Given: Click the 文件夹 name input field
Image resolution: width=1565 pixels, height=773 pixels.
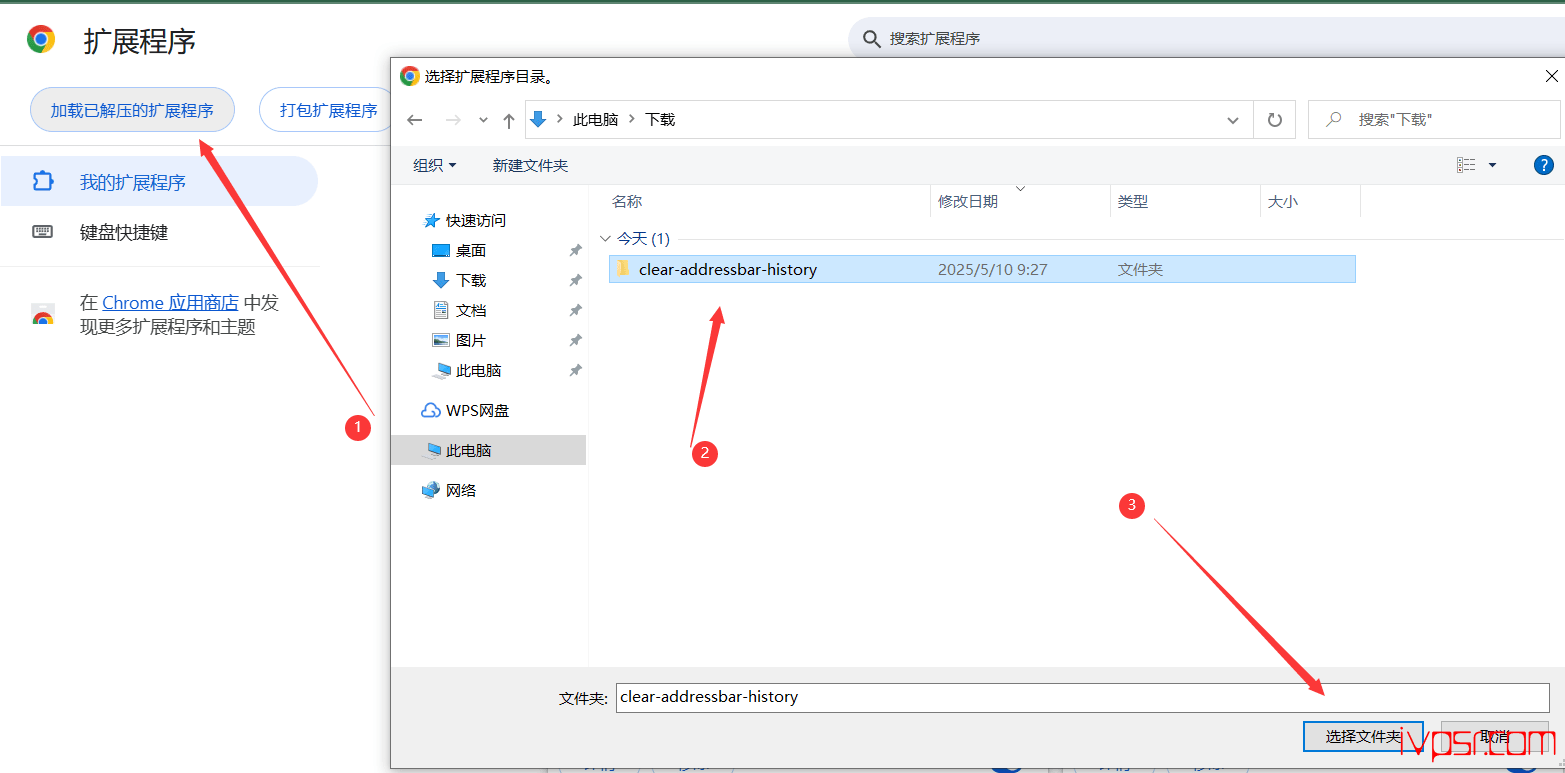Looking at the screenshot, I should [1082, 697].
